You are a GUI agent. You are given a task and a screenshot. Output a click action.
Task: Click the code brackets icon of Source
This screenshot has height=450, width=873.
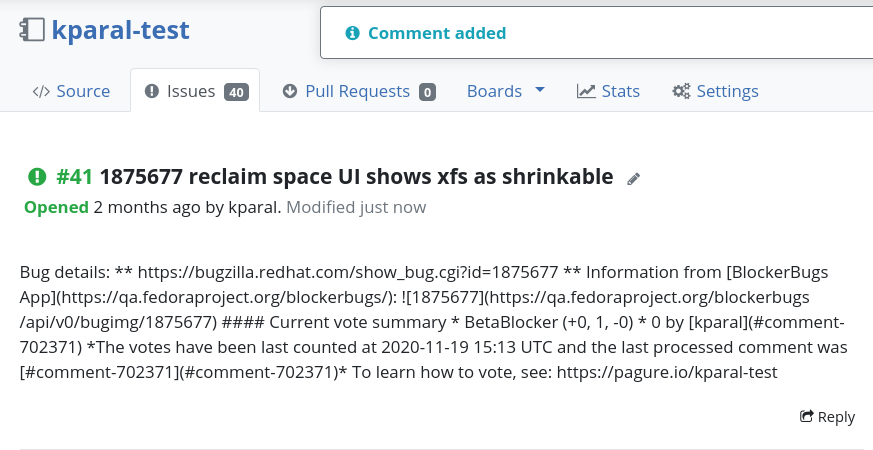click(41, 91)
